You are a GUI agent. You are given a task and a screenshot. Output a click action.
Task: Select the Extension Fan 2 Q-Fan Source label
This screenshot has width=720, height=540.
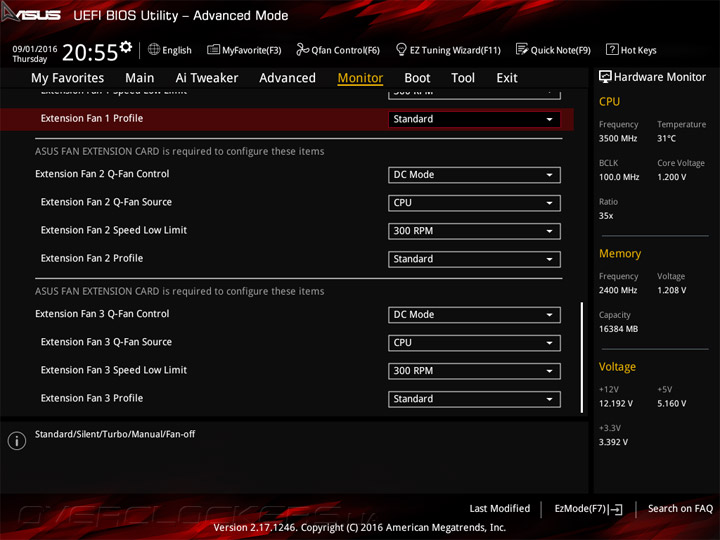(106, 202)
